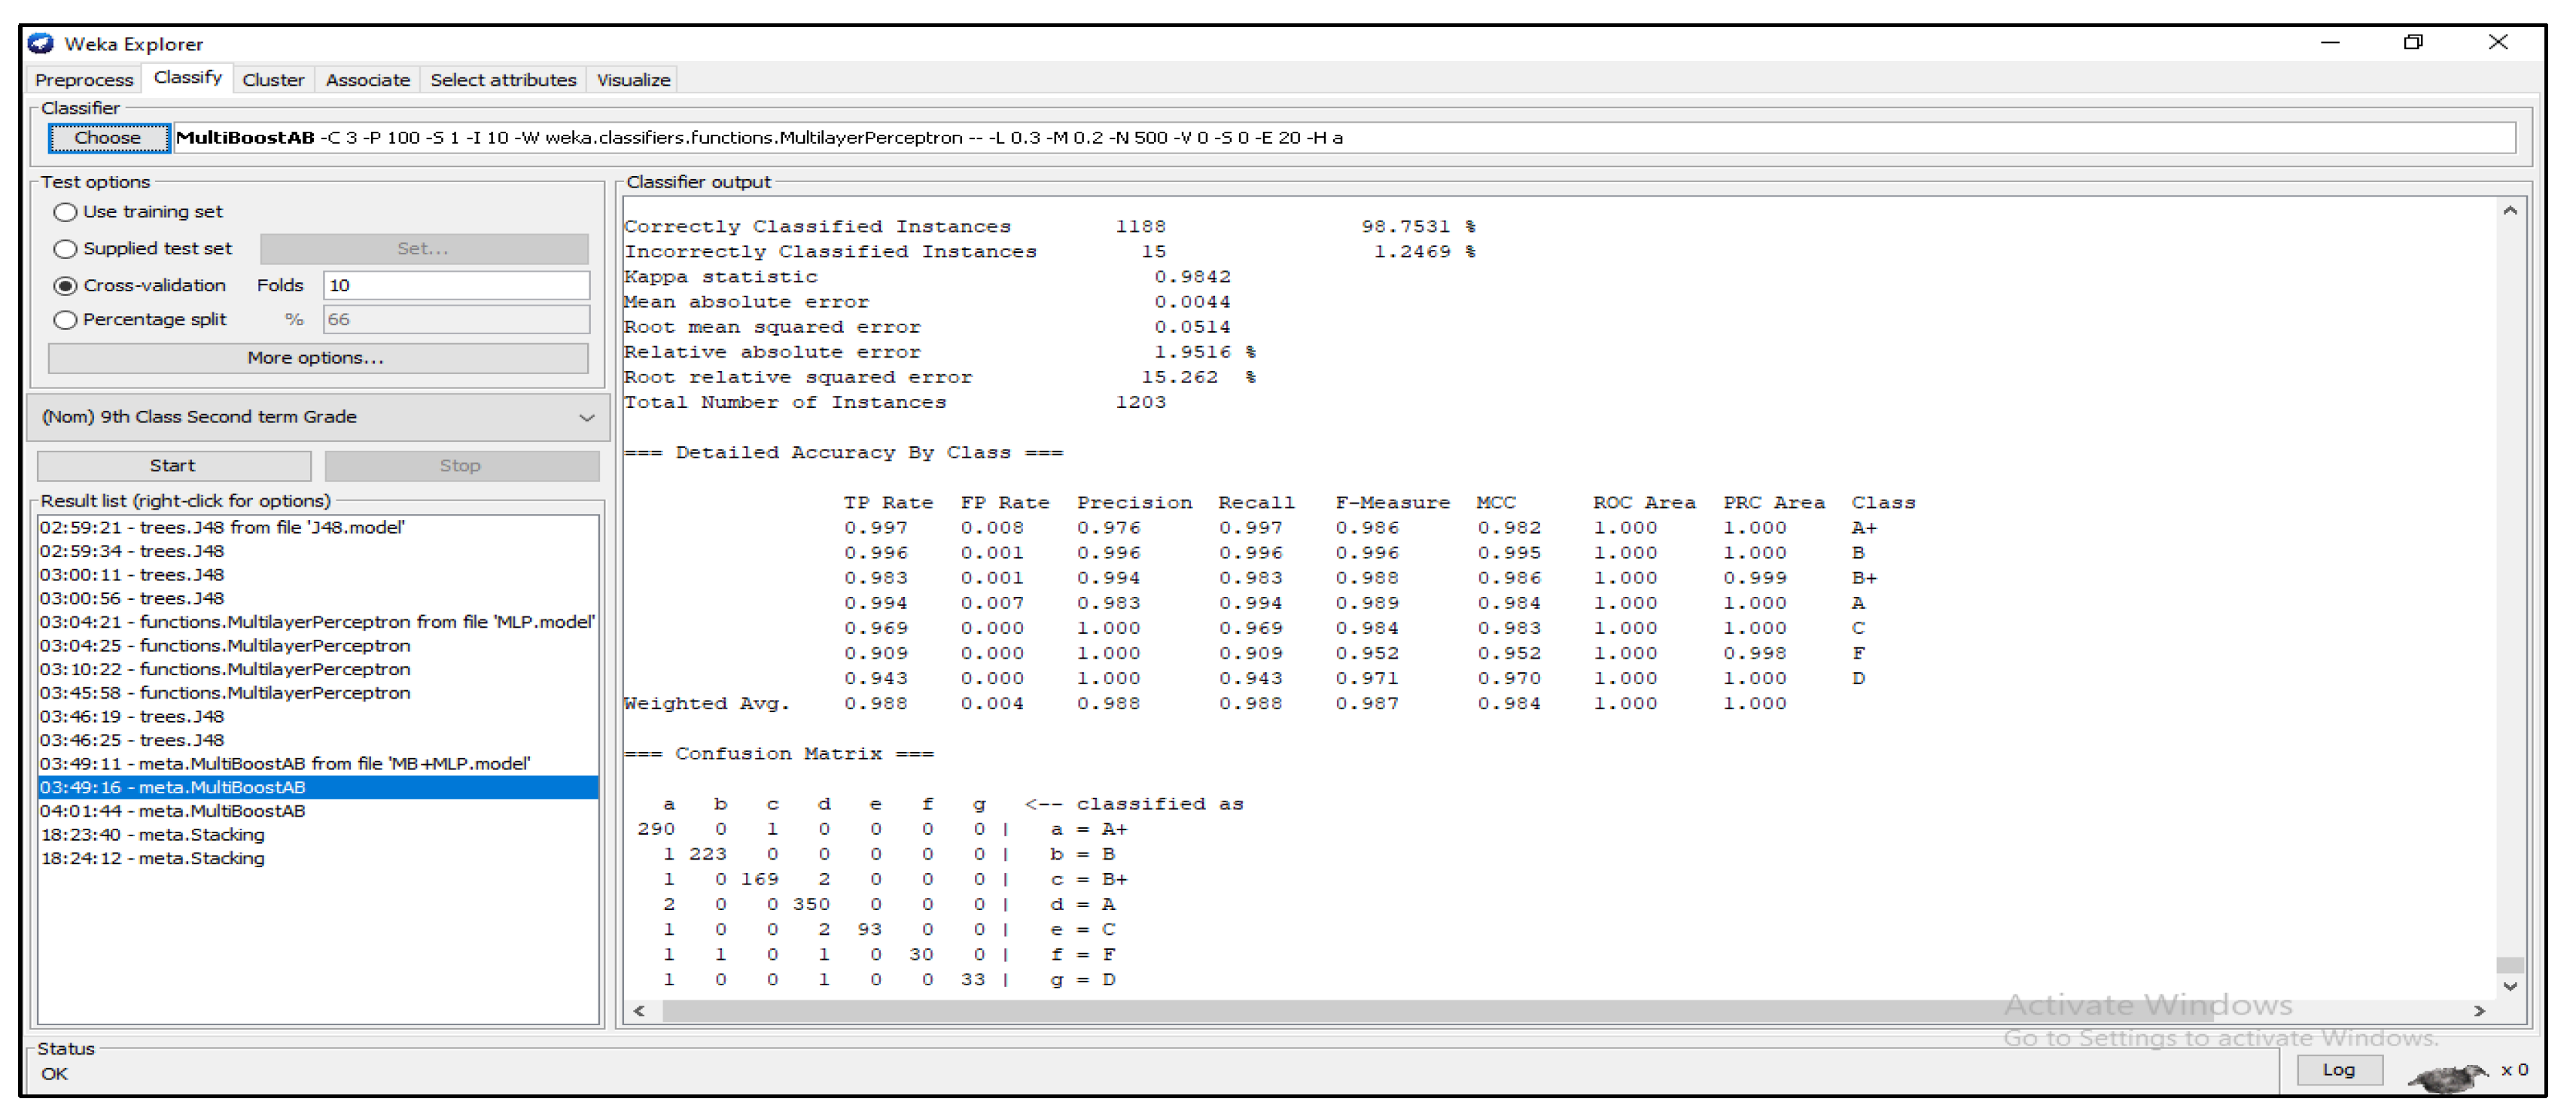
Task: Click the 'Kappa statistic' output line
Action: tap(927, 277)
